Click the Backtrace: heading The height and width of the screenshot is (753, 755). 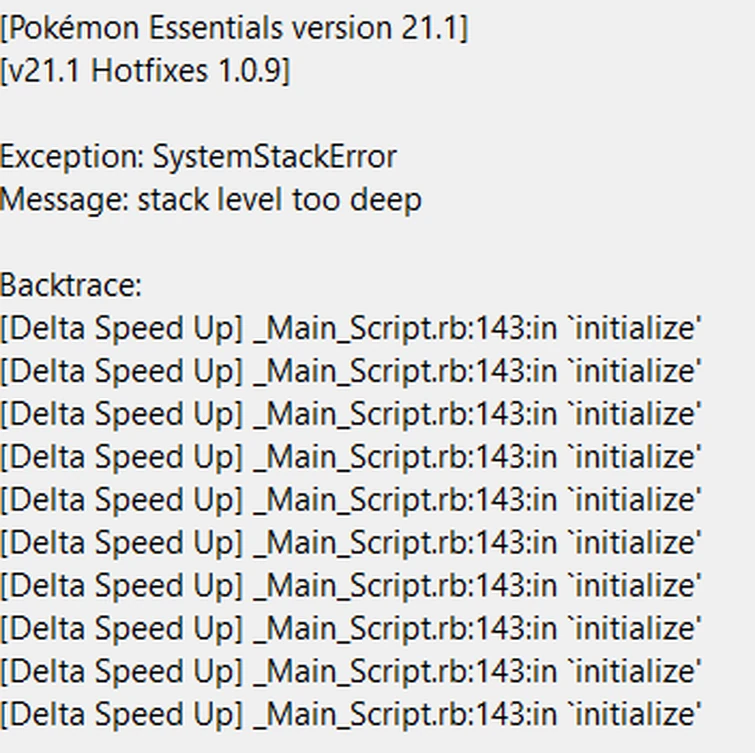(x=71, y=286)
